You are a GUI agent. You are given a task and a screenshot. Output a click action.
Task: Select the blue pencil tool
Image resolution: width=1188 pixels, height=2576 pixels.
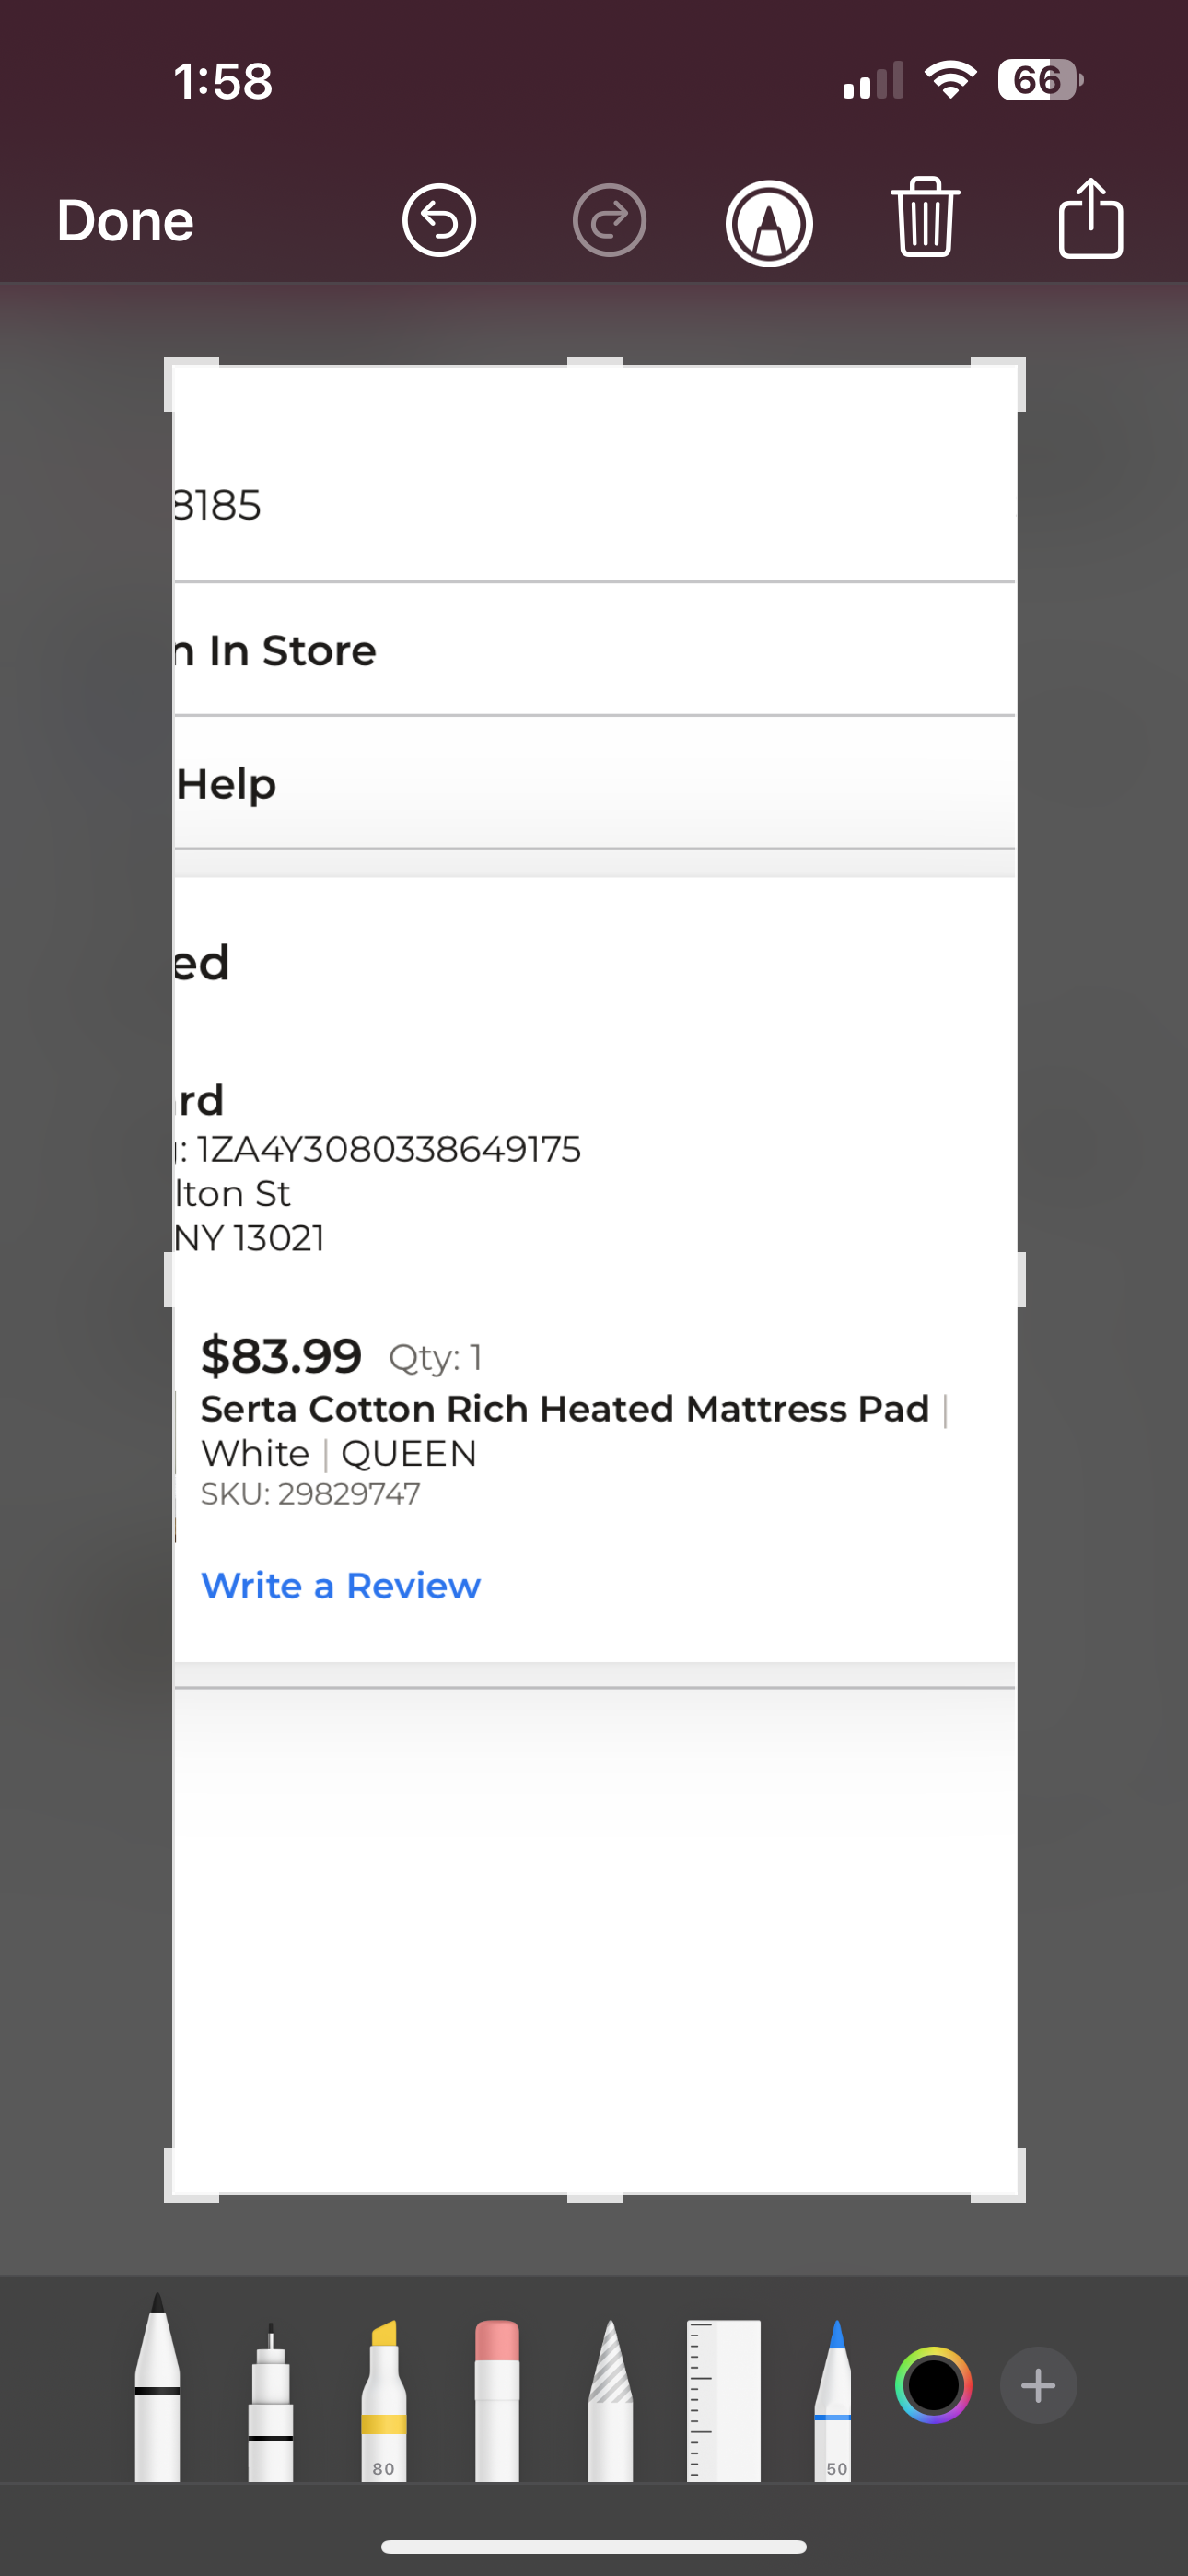tap(836, 2400)
